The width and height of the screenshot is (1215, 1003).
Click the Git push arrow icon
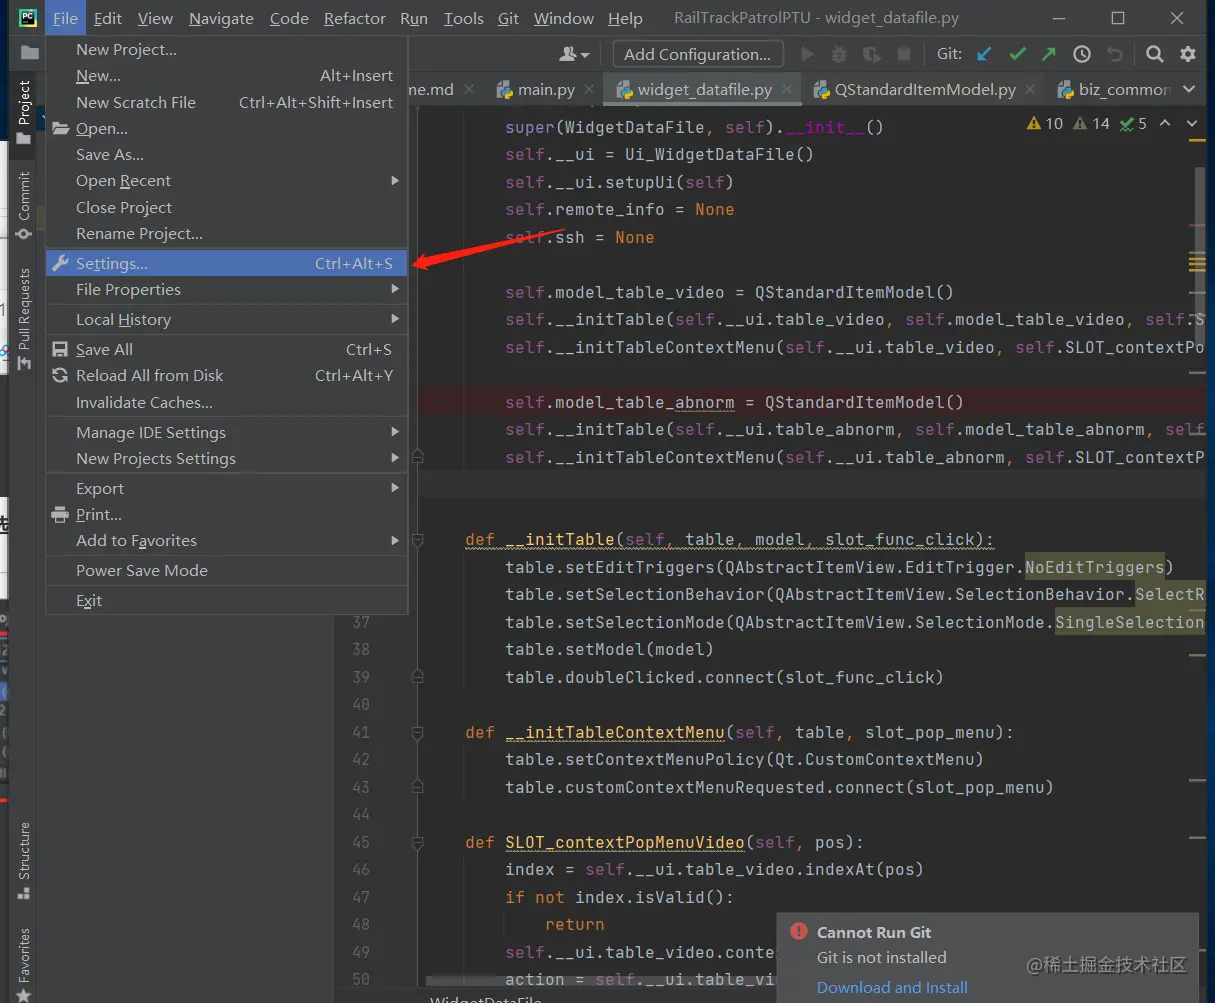(1048, 54)
